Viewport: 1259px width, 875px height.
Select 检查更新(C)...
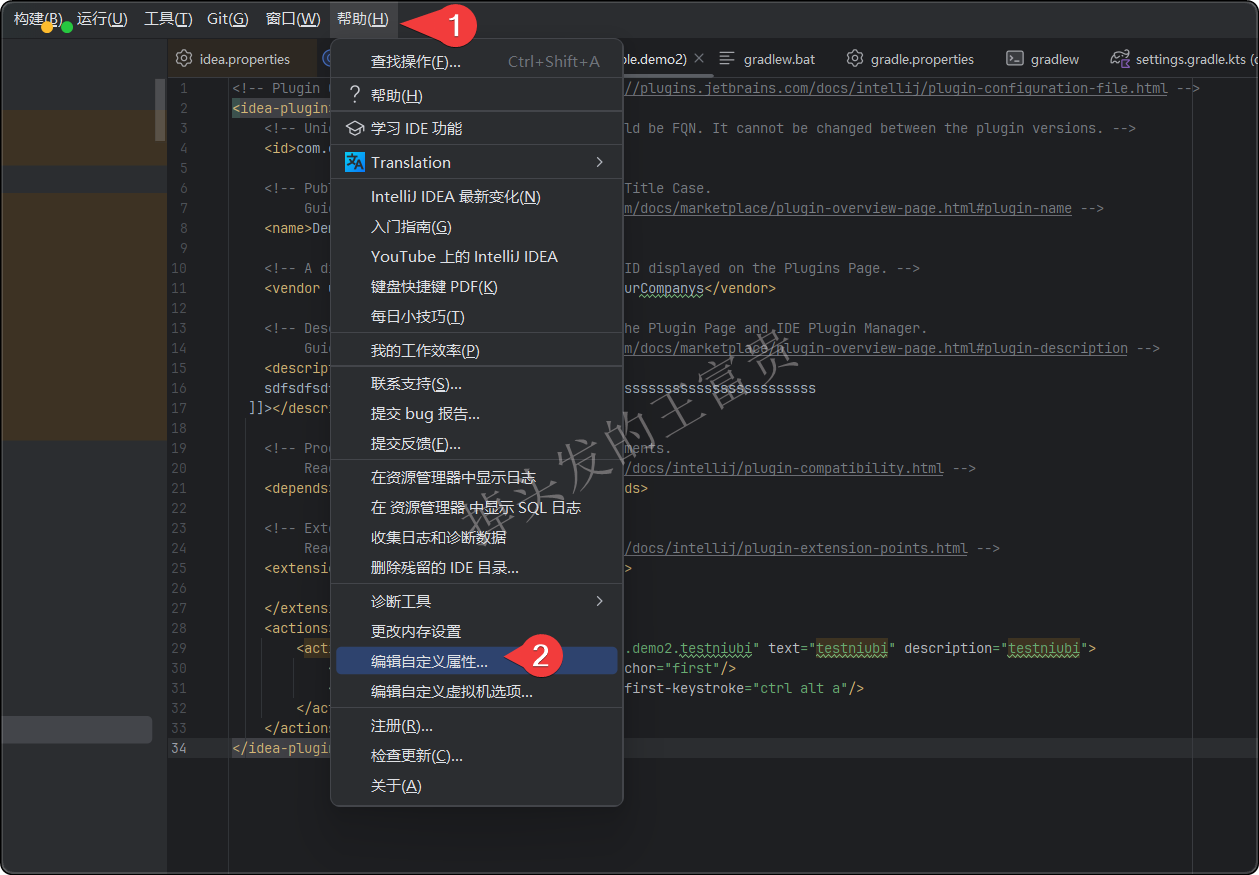(477, 756)
